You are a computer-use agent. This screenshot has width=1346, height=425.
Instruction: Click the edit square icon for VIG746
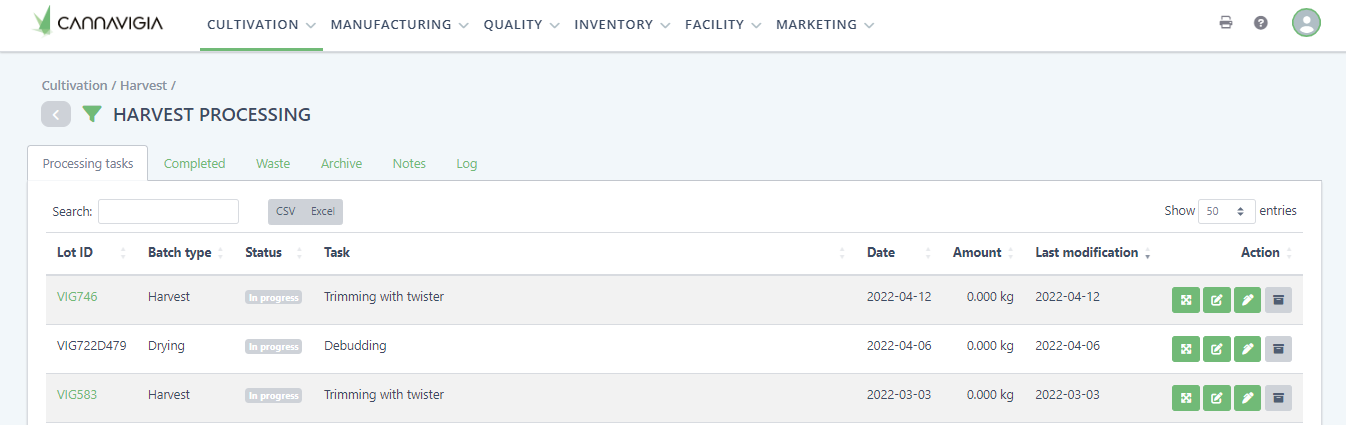click(x=1217, y=300)
